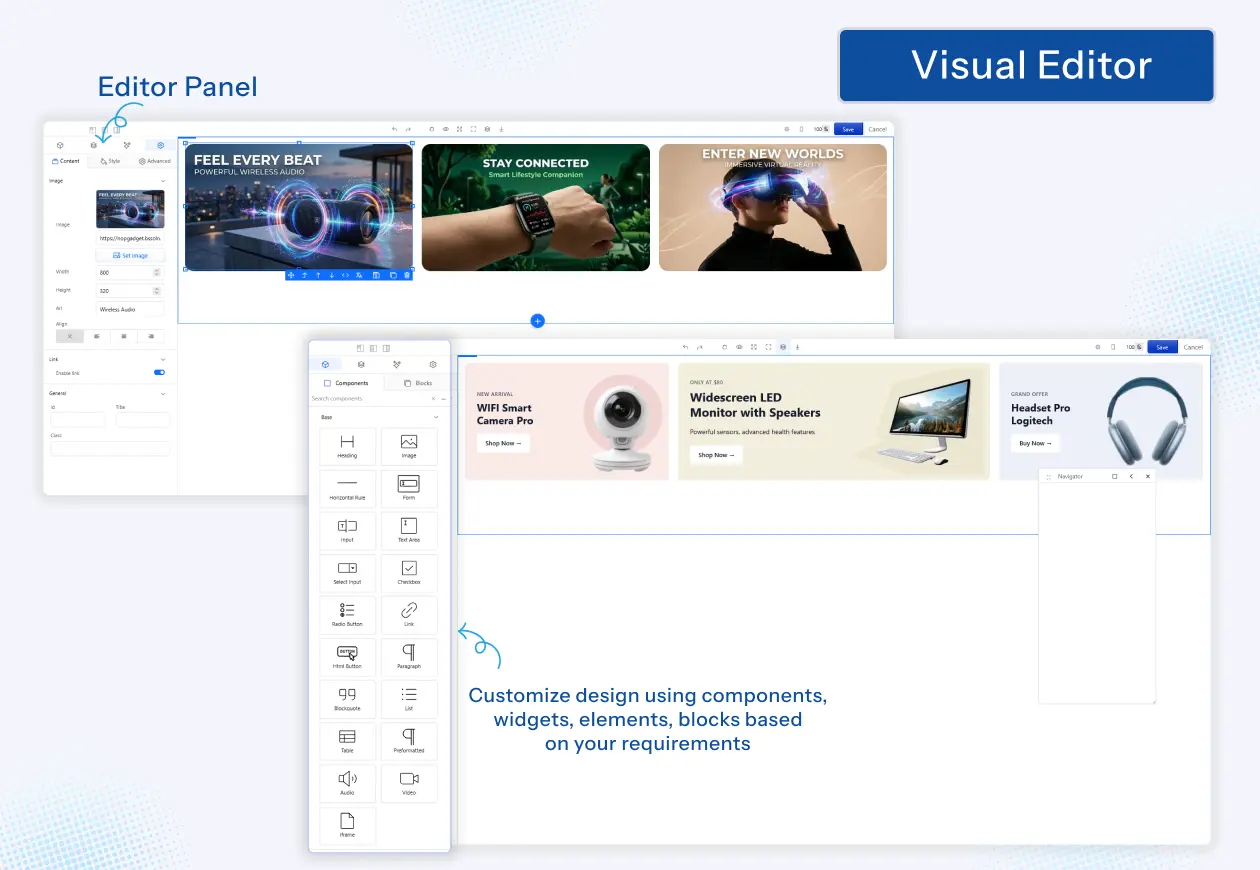This screenshot has width=1260, height=870.
Task: Collapse the Image section chevron
Action: pos(163,181)
